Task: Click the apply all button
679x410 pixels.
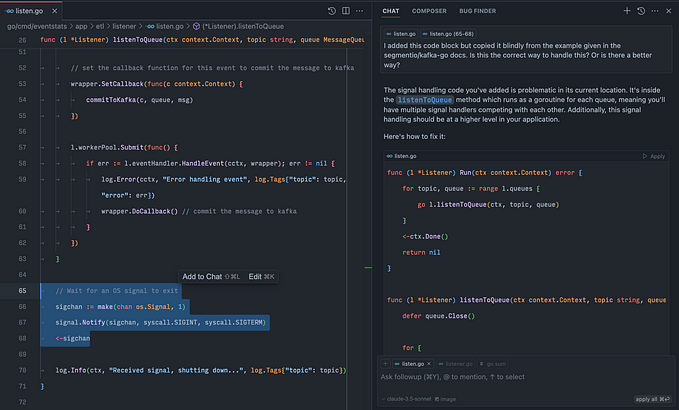Action: (x=652, y=399)
